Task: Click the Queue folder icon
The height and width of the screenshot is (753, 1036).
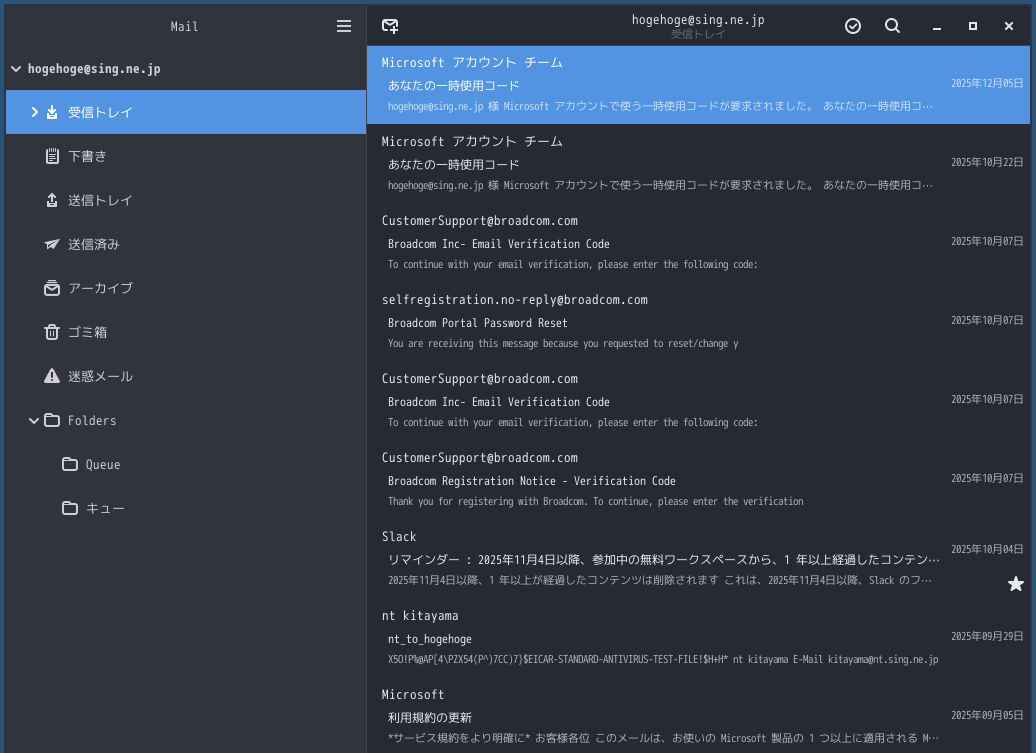Action: click(69, 464)
